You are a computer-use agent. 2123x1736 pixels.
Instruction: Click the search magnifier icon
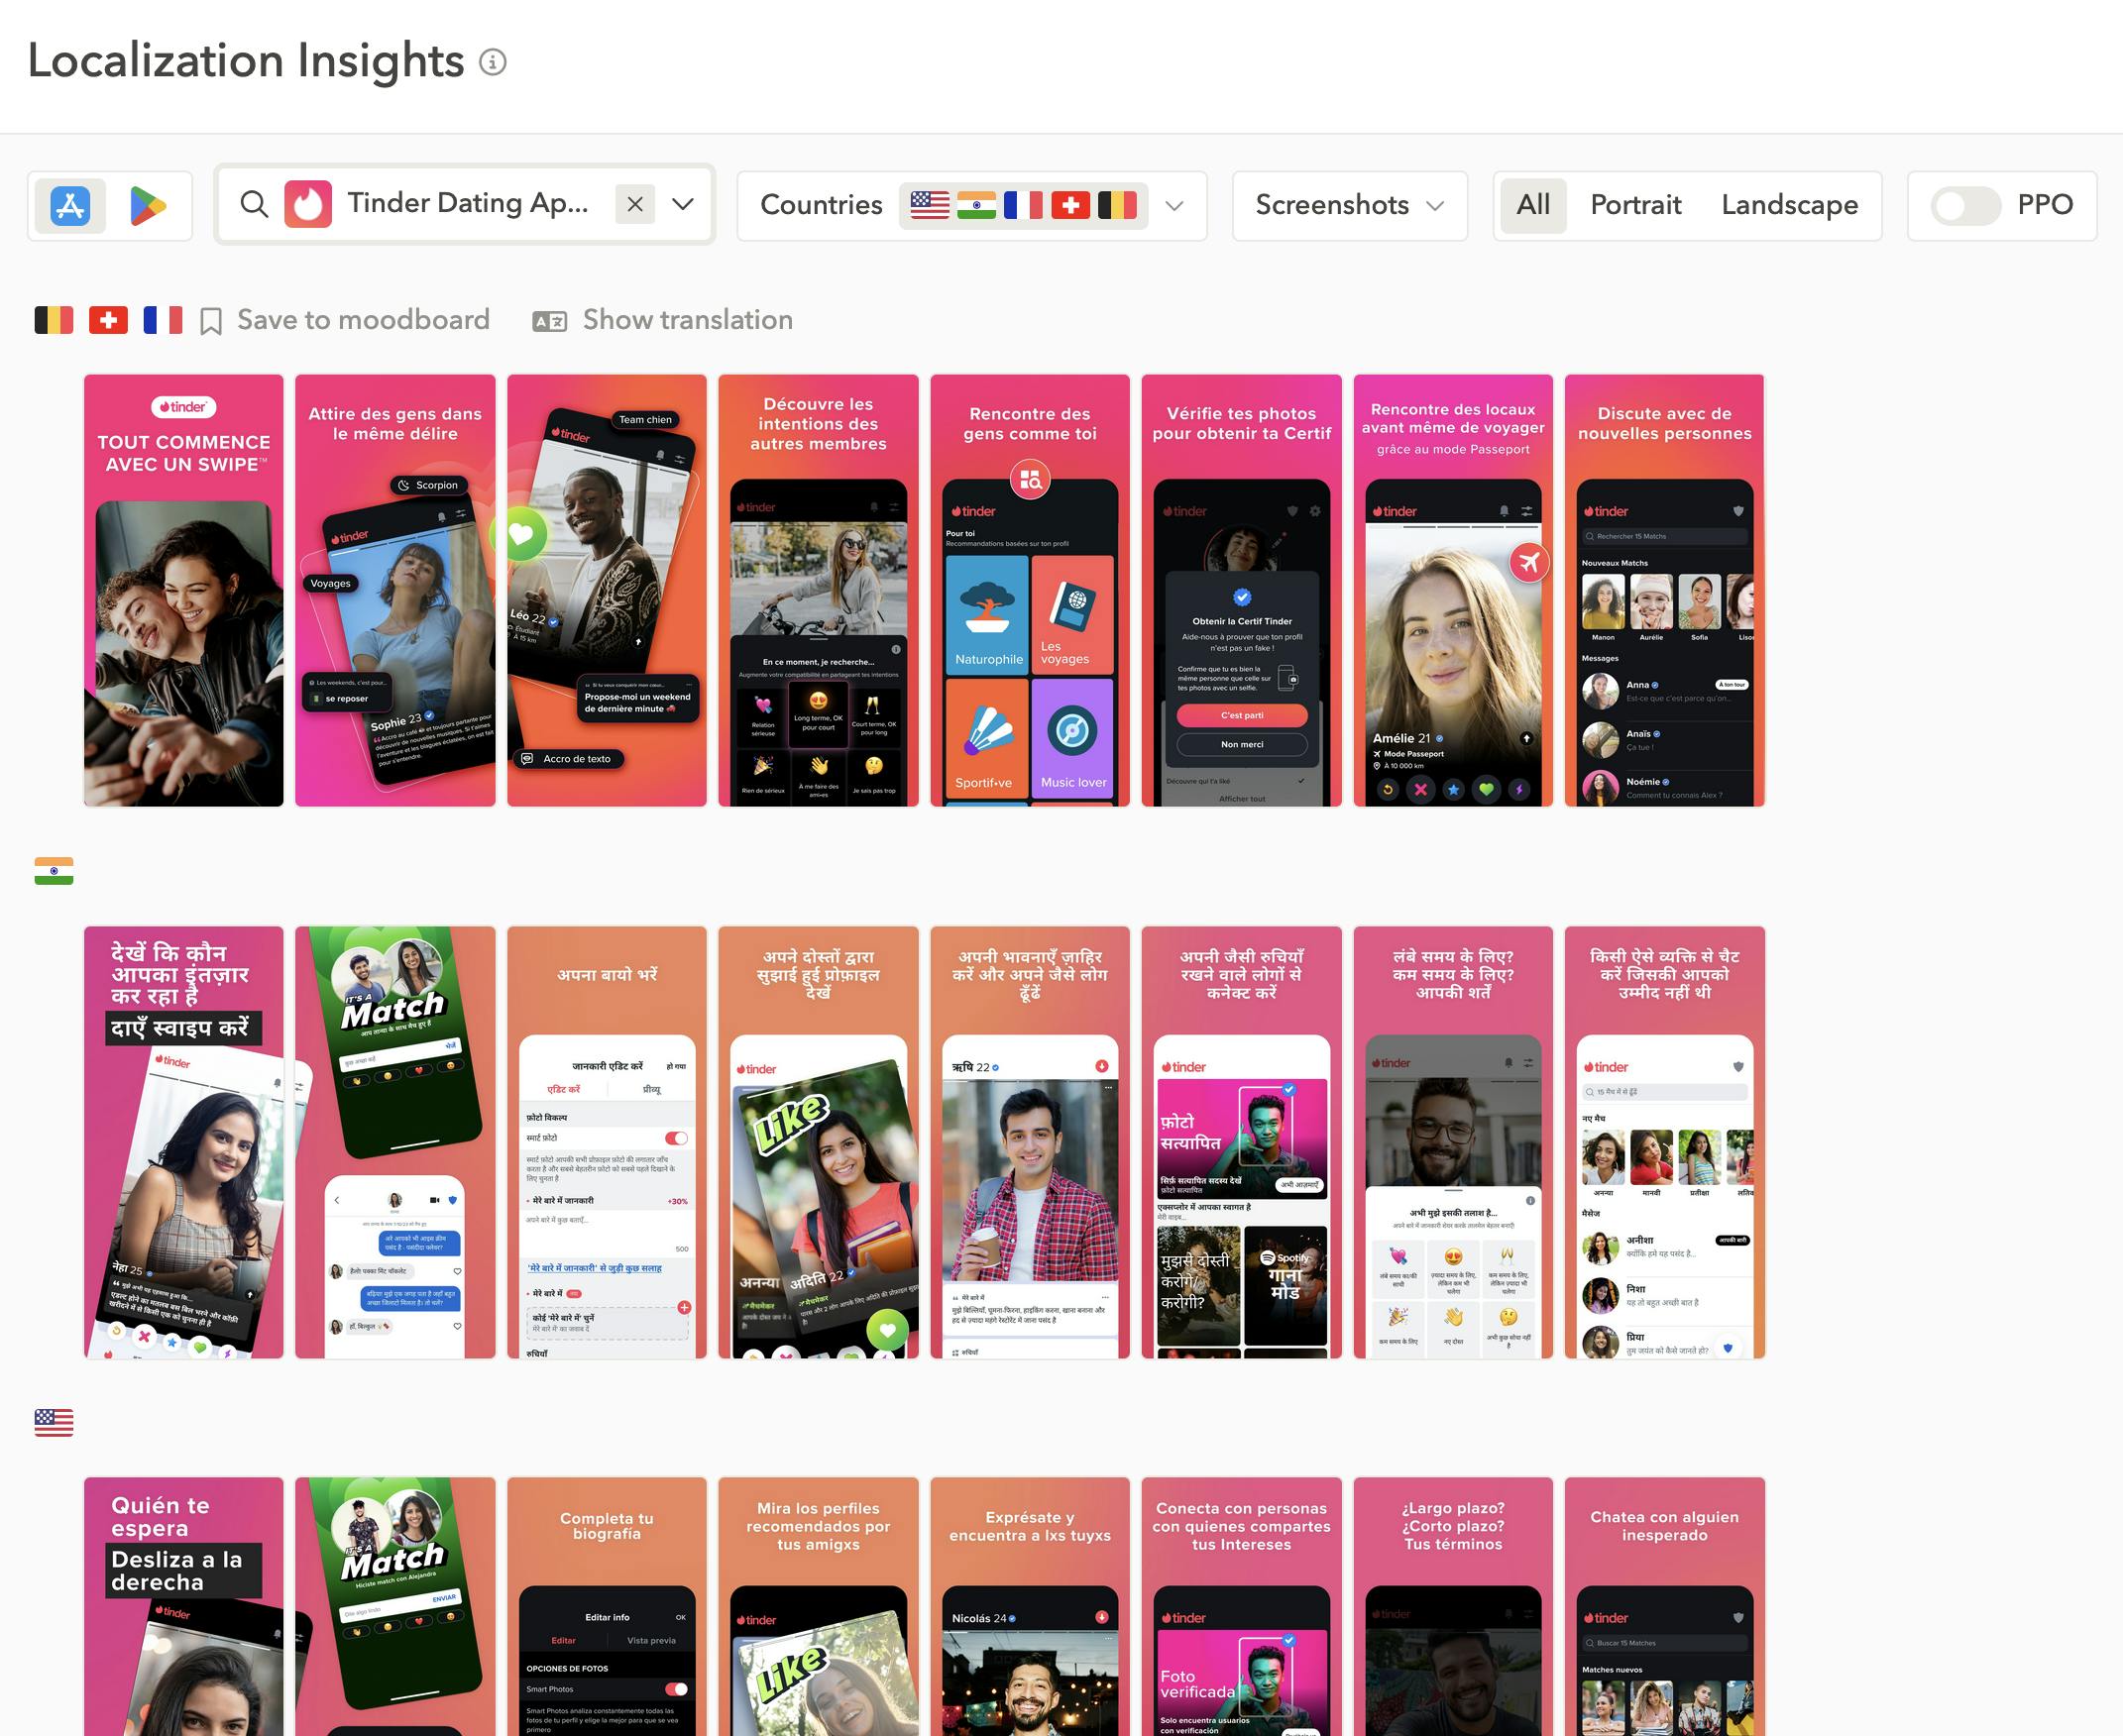(254, 204)
